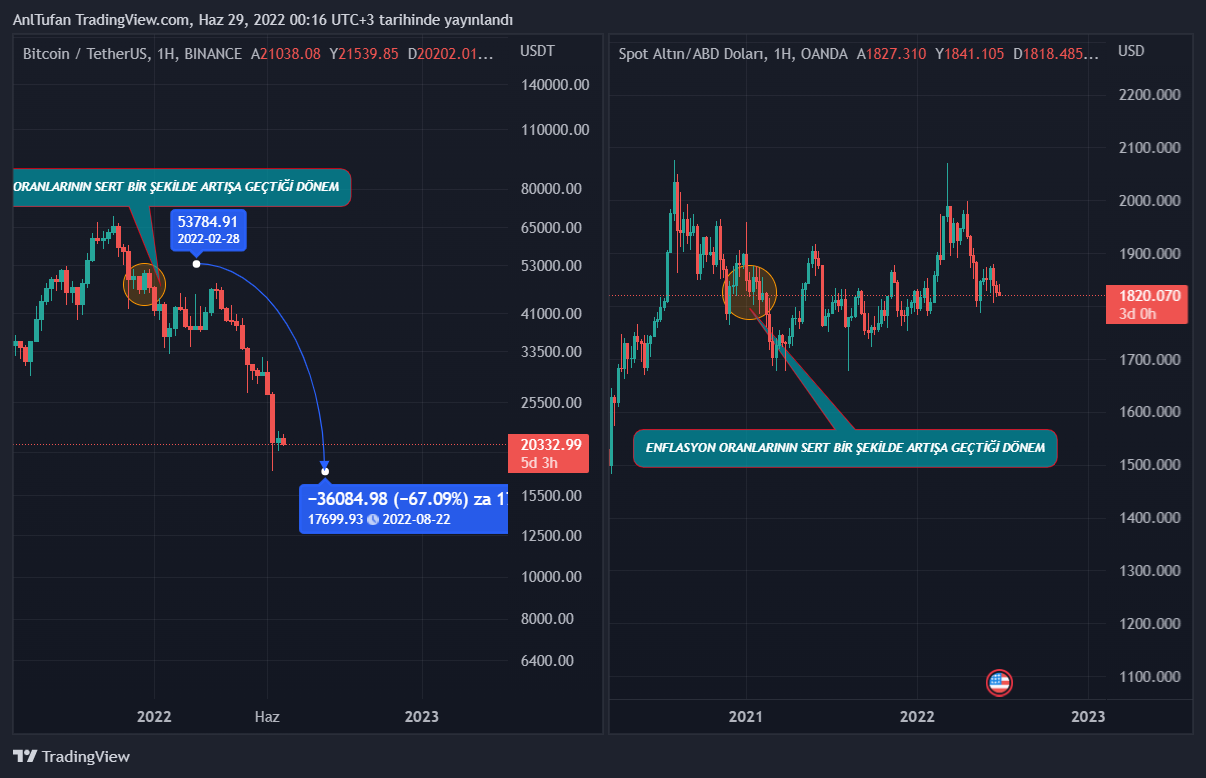The image size is (1206, 778).
Task: Click the TradingView logo at bottom left
Action: (71, 756)
